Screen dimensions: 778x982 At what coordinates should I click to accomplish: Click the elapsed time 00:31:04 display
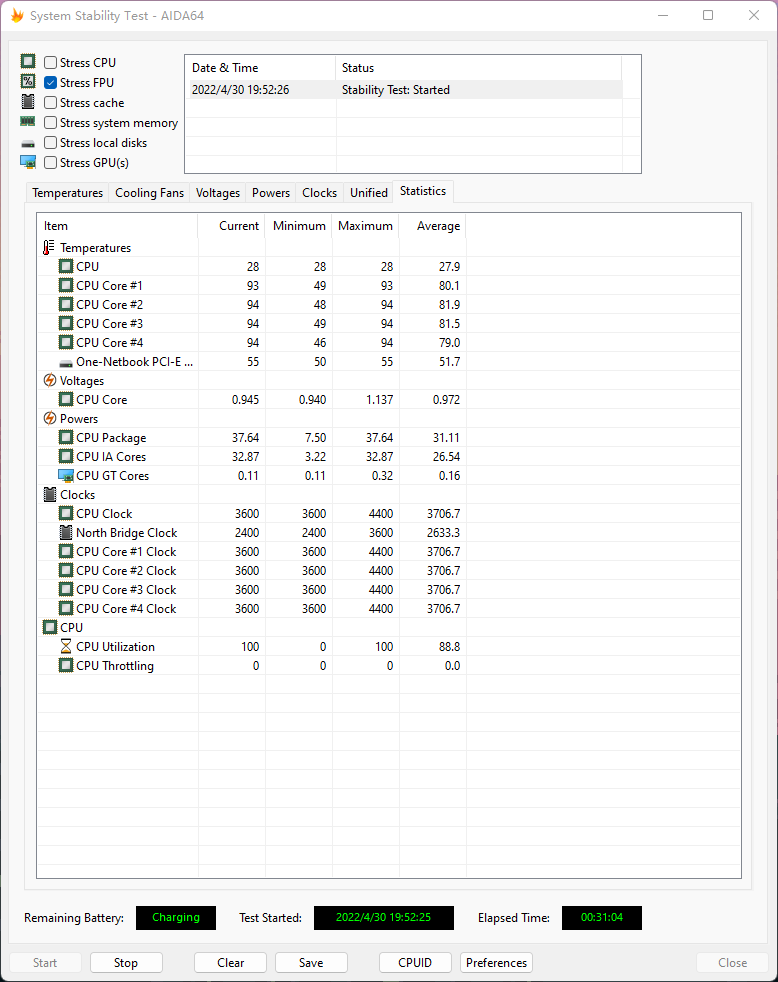(602, 917)
